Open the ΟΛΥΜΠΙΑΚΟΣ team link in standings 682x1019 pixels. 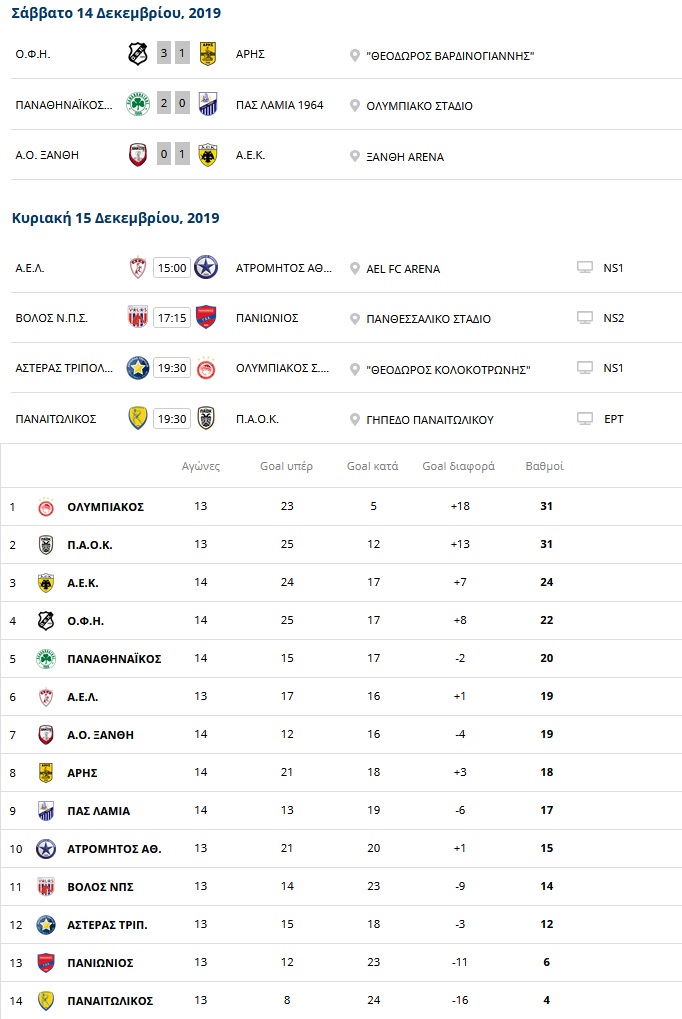click(x=105, y=507)
